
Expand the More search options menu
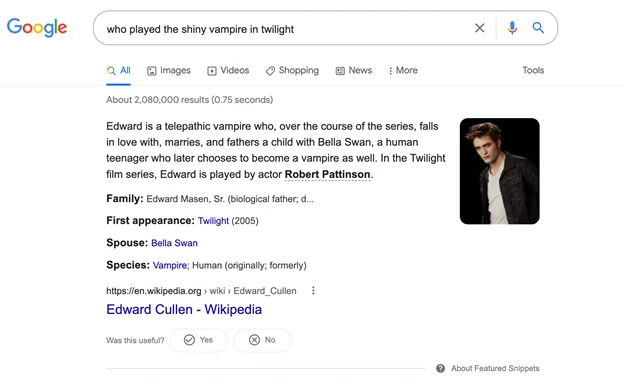[403, 70]
